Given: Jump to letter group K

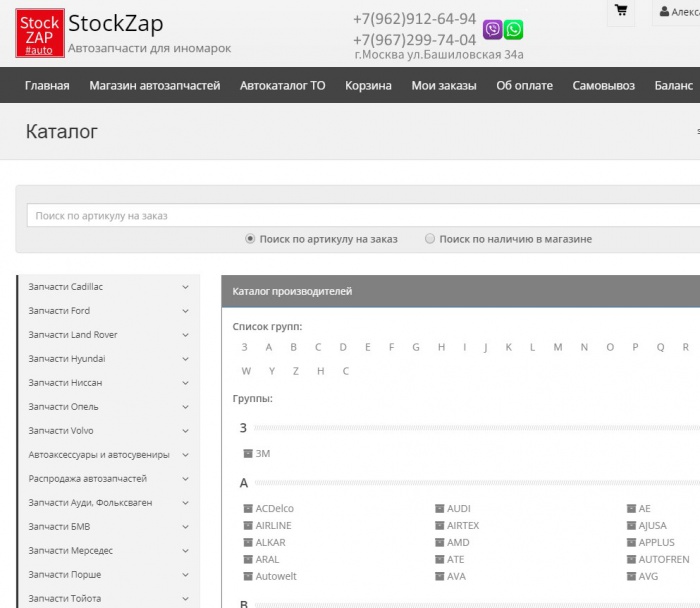Looking at the screenshot, I should (508, 347).
